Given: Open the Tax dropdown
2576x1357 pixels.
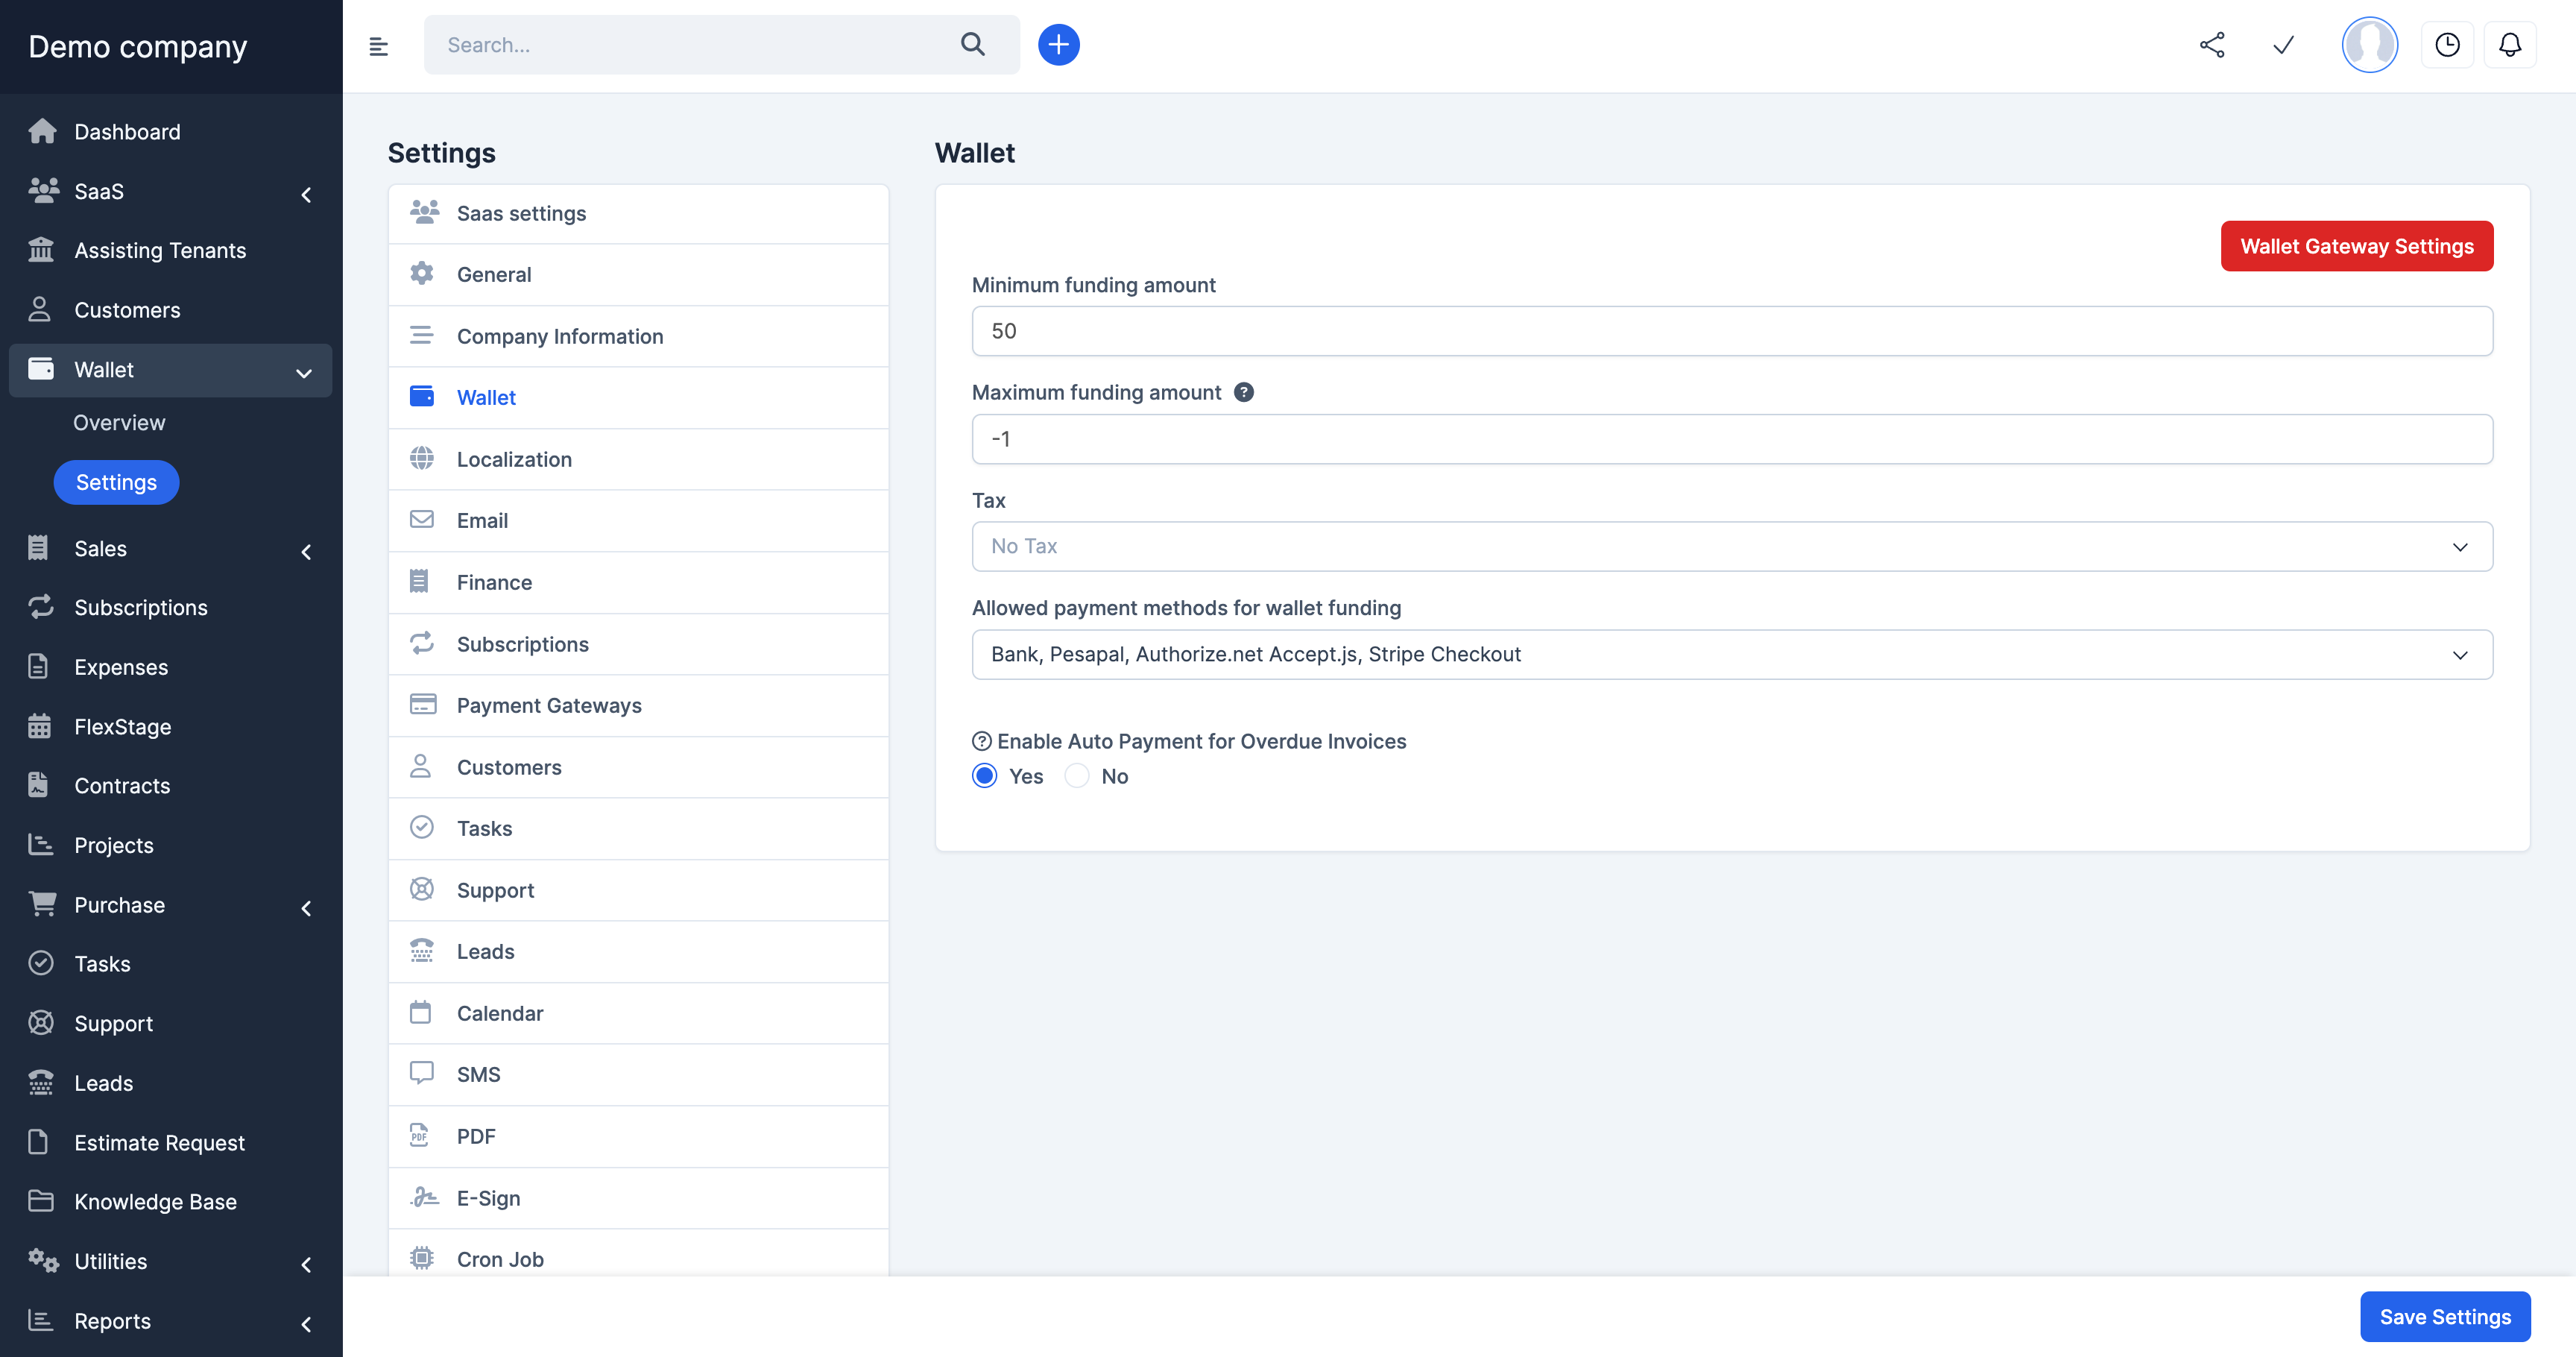Looking at the screenshot, I should [1731, 546].
